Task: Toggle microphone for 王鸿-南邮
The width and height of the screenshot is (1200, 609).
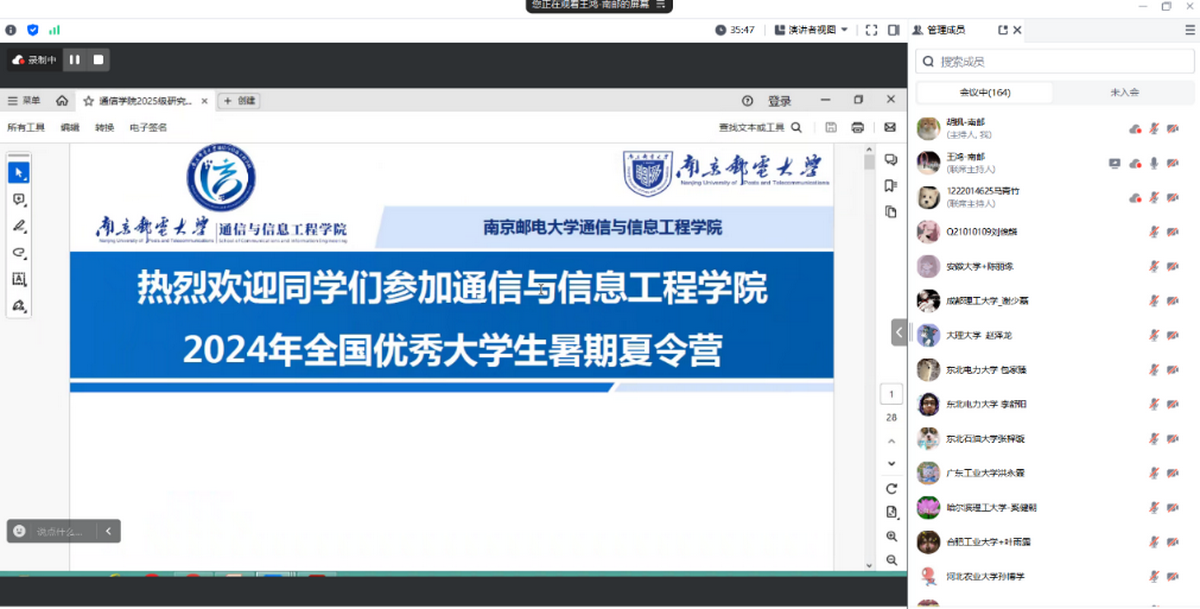Action: pos(1153,163)
